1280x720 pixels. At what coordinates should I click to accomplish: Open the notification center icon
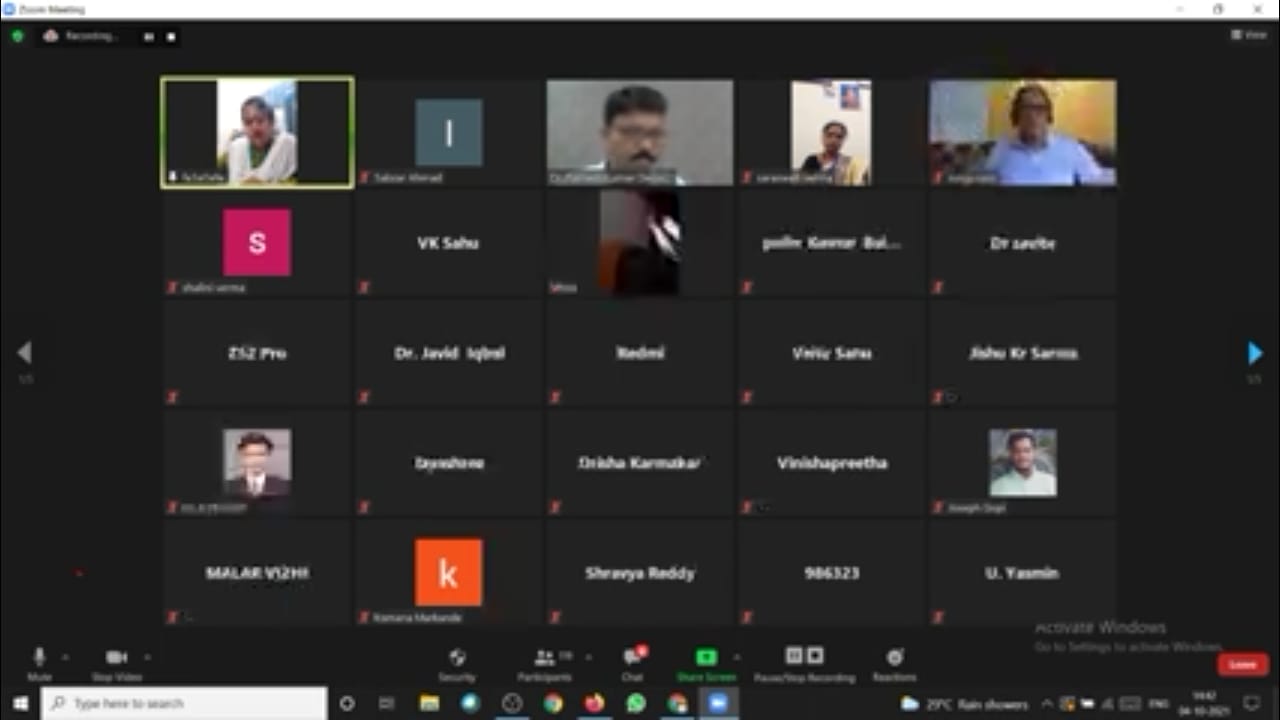pyautogui.click(x=1251, y=704)
